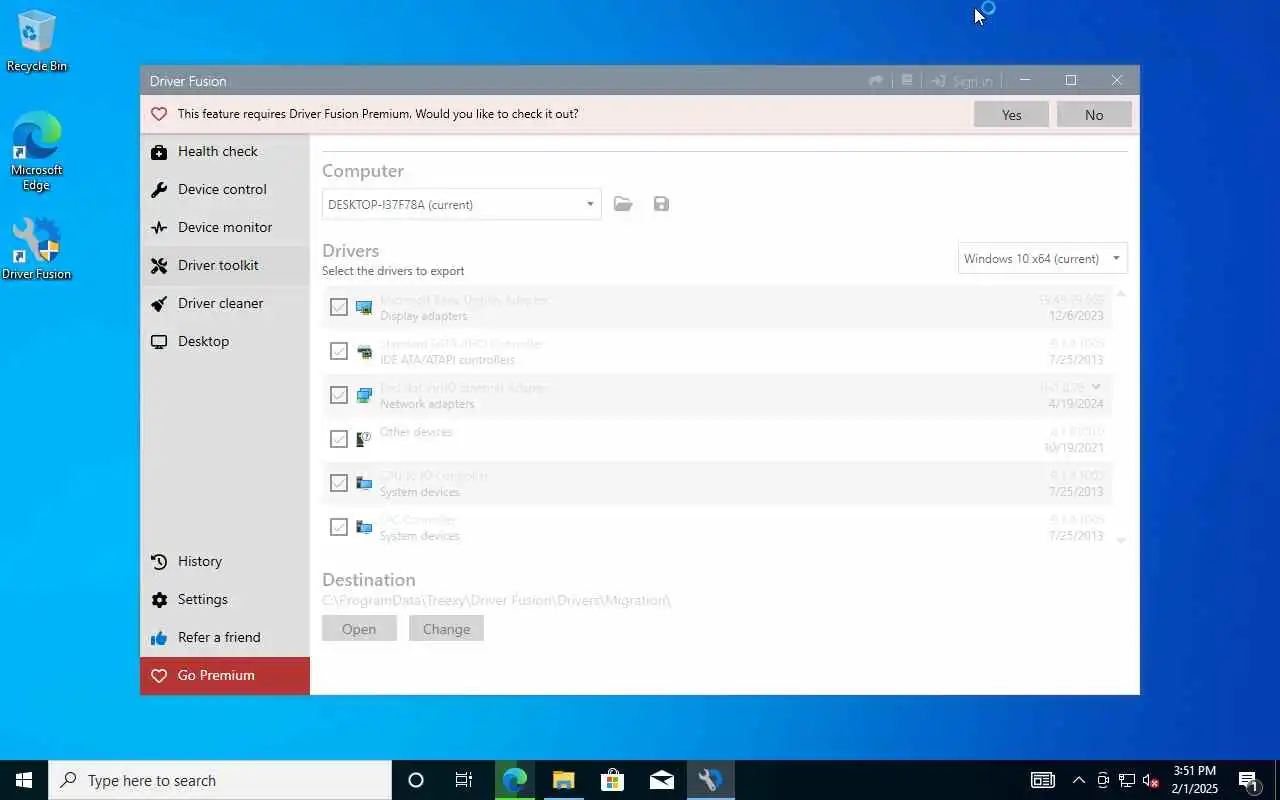Toggle the Display adapters checkbox
The height and width of the screenshot is (800, 1280).
coord(339,307)
